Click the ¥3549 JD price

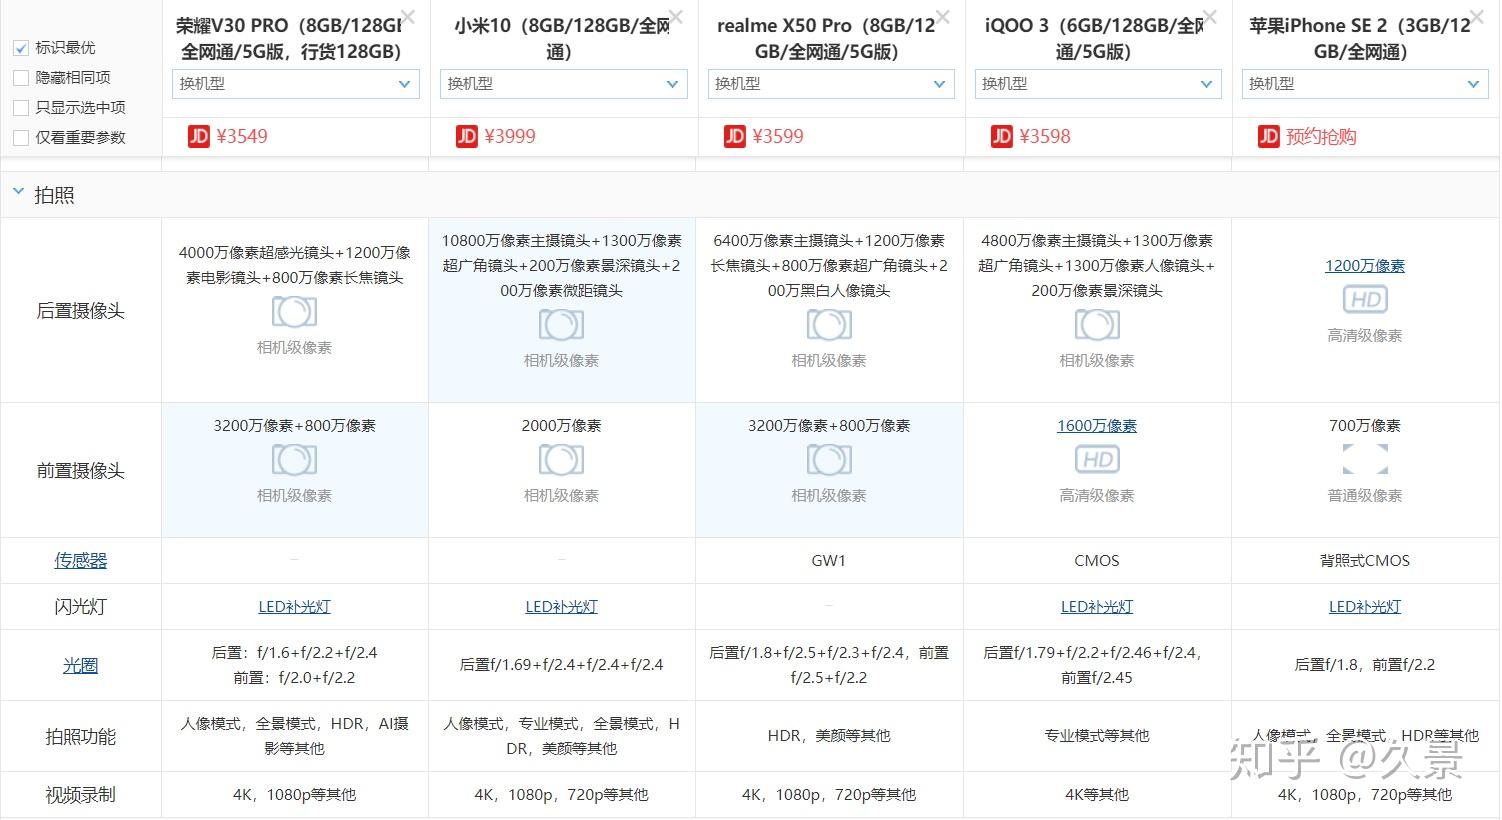coord(242,136)
